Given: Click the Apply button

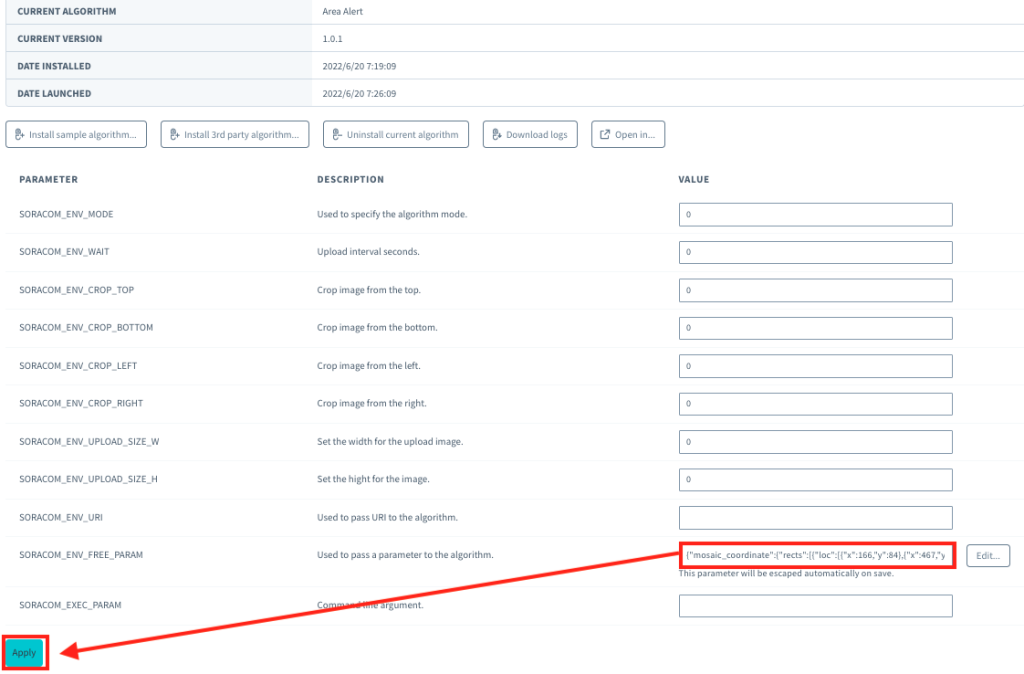Looking at the screenshot, I should click(24, 652).
